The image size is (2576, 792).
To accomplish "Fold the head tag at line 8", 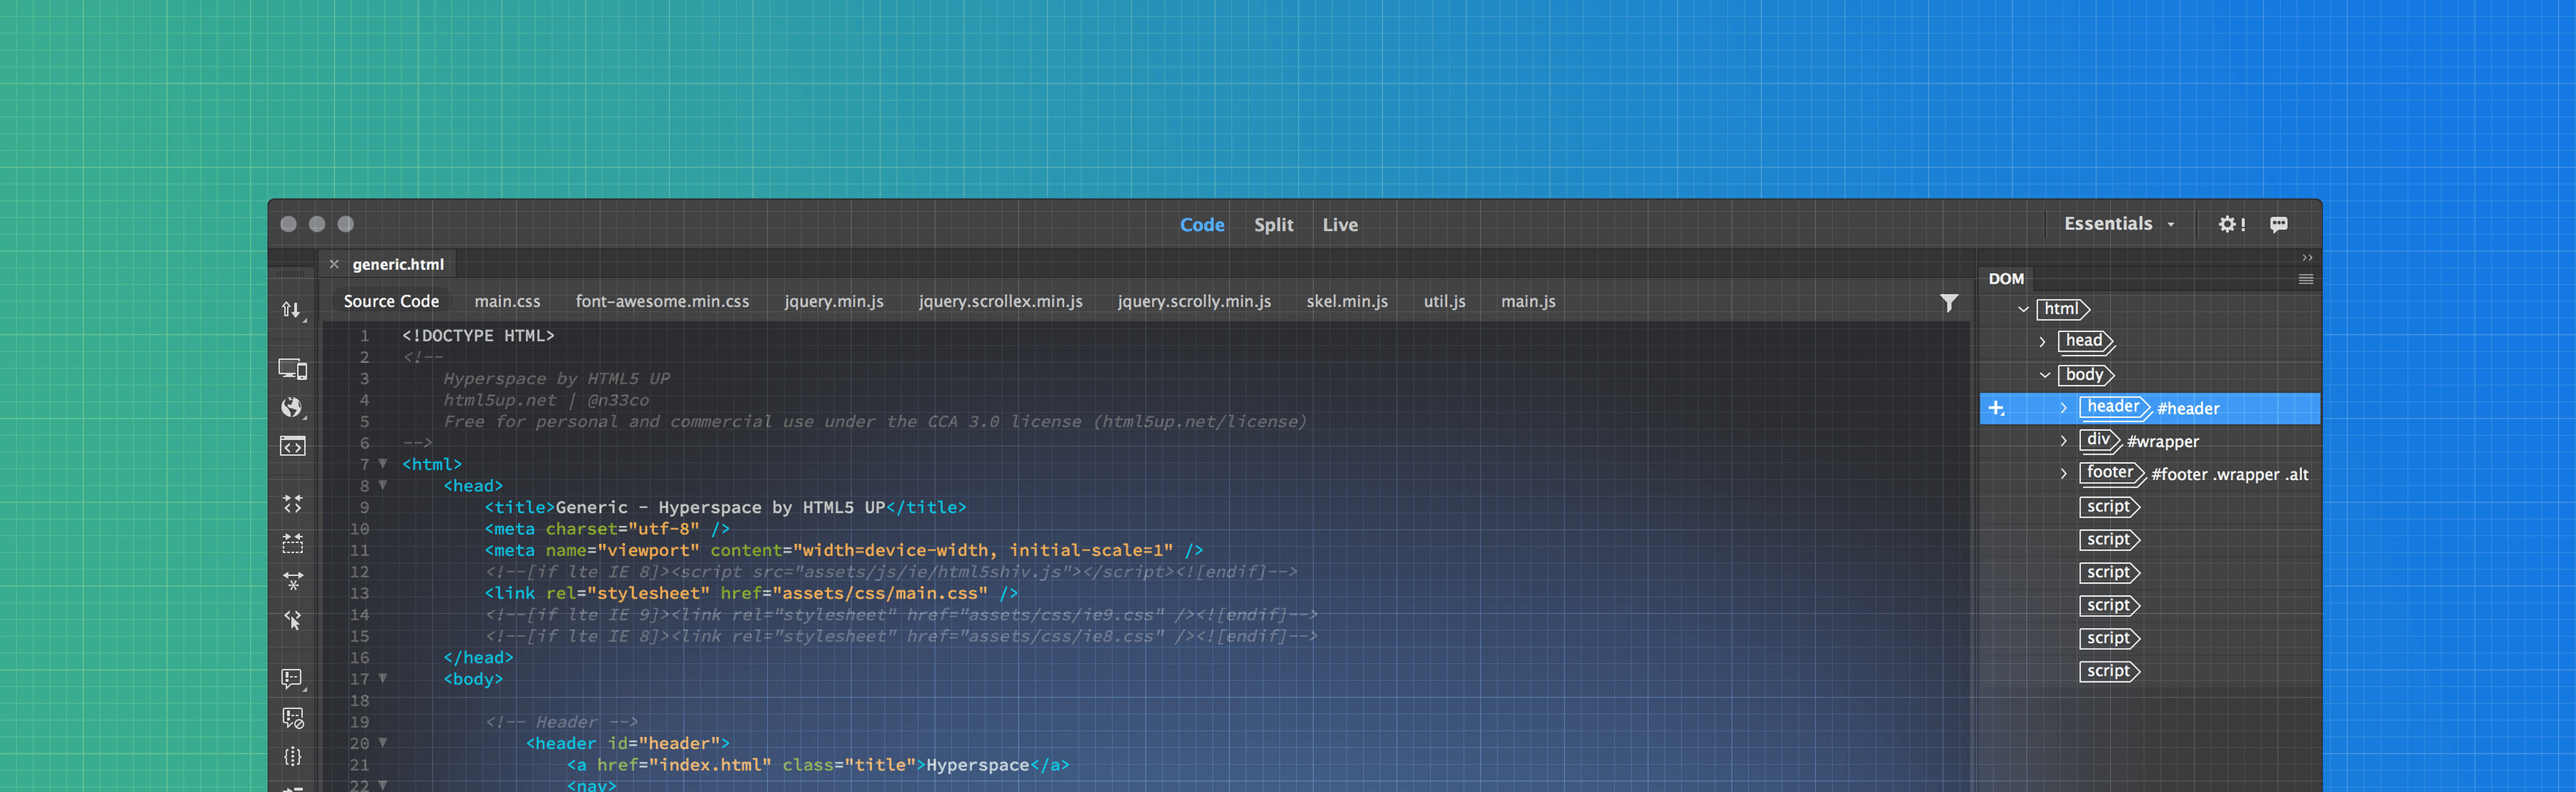I will [x=383, y=484].
